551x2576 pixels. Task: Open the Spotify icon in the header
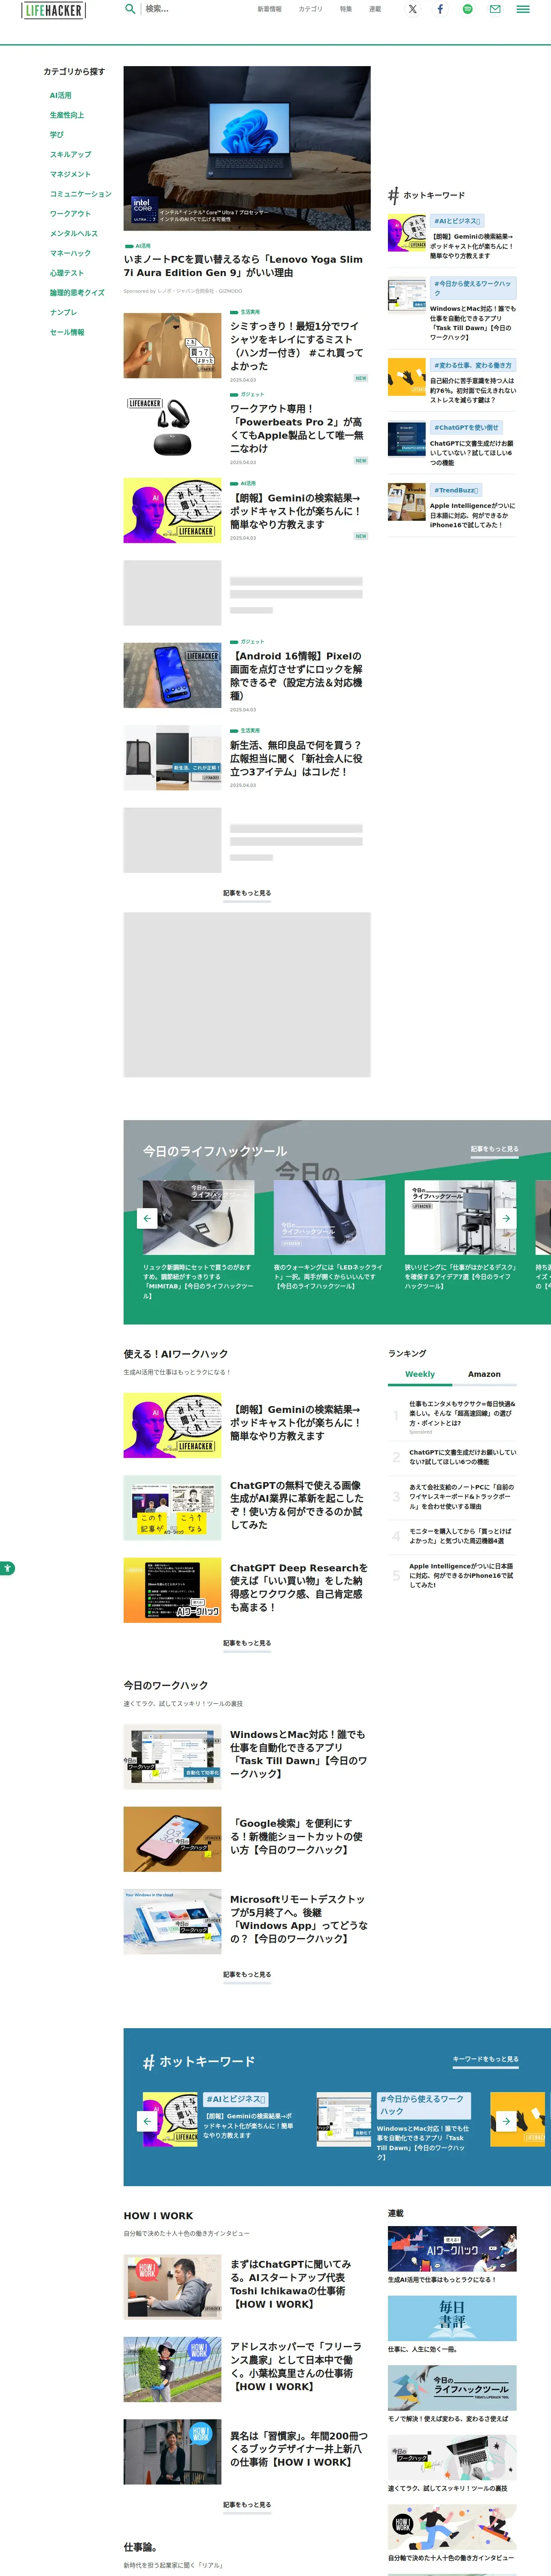click(467, 9)
